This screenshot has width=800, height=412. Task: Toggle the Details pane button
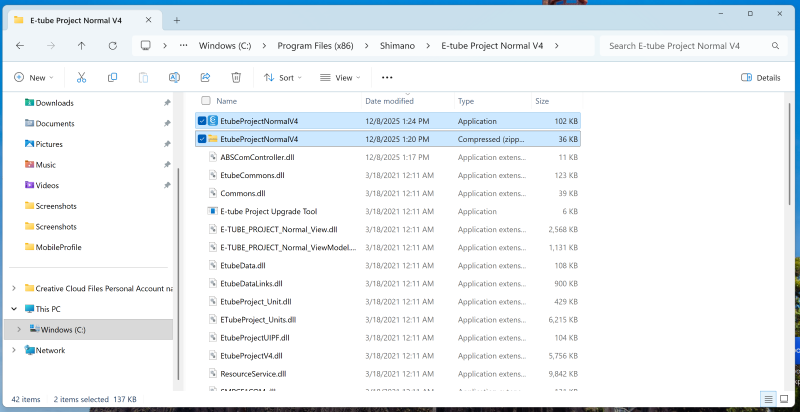click(x=761, y=78)
